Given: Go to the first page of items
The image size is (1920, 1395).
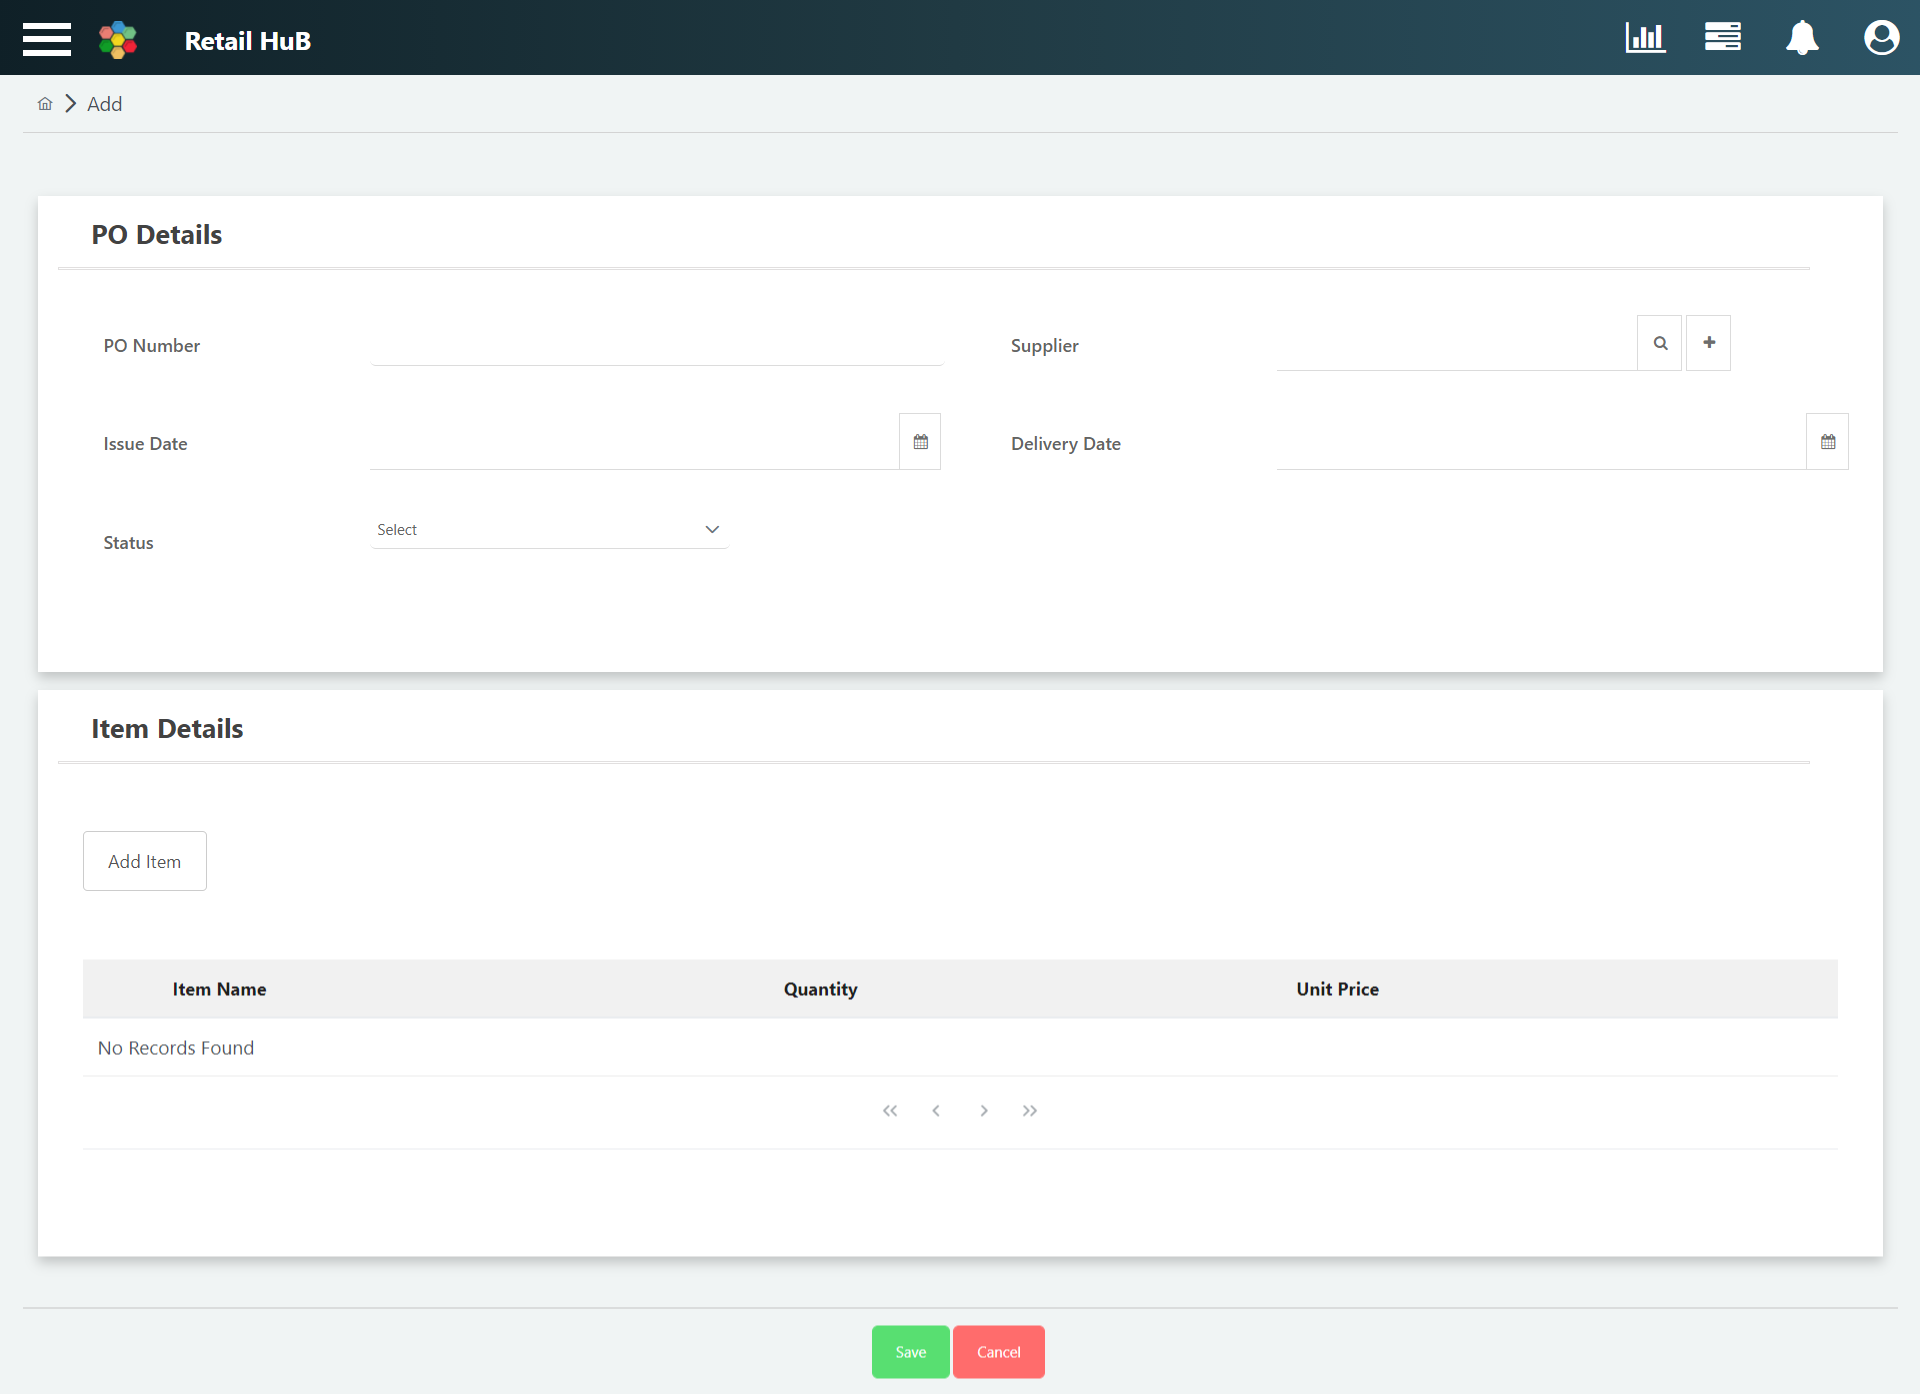Looking at the screenshot, I should click(890, 1111).
